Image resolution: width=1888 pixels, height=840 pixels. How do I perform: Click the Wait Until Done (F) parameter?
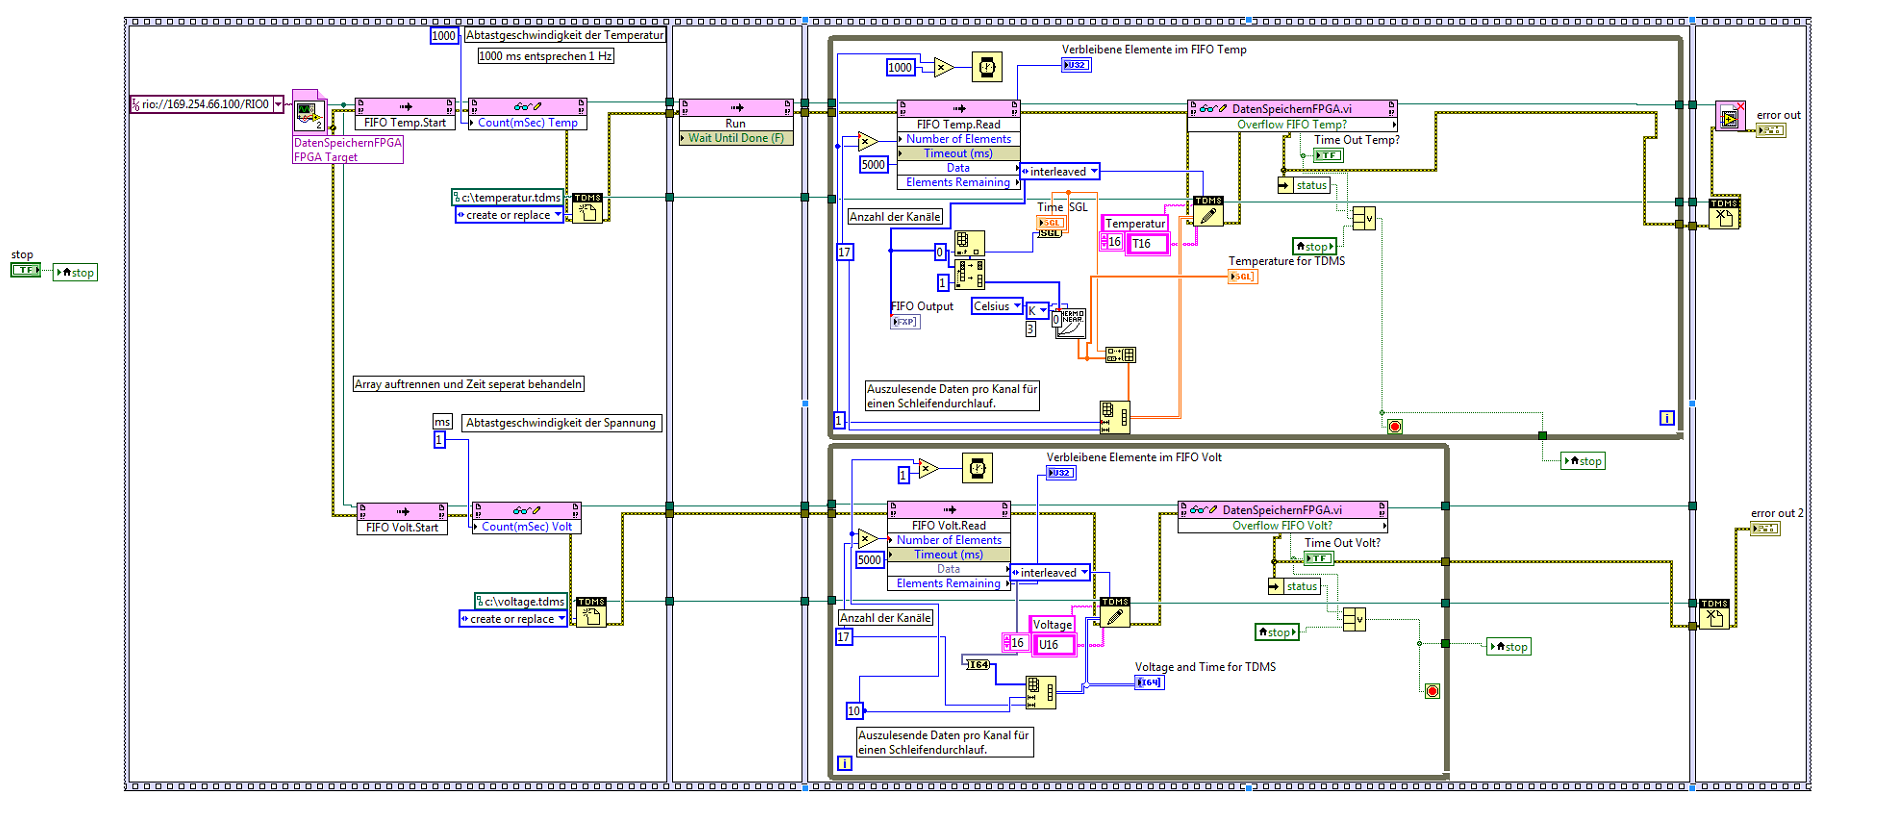(736, 138)
